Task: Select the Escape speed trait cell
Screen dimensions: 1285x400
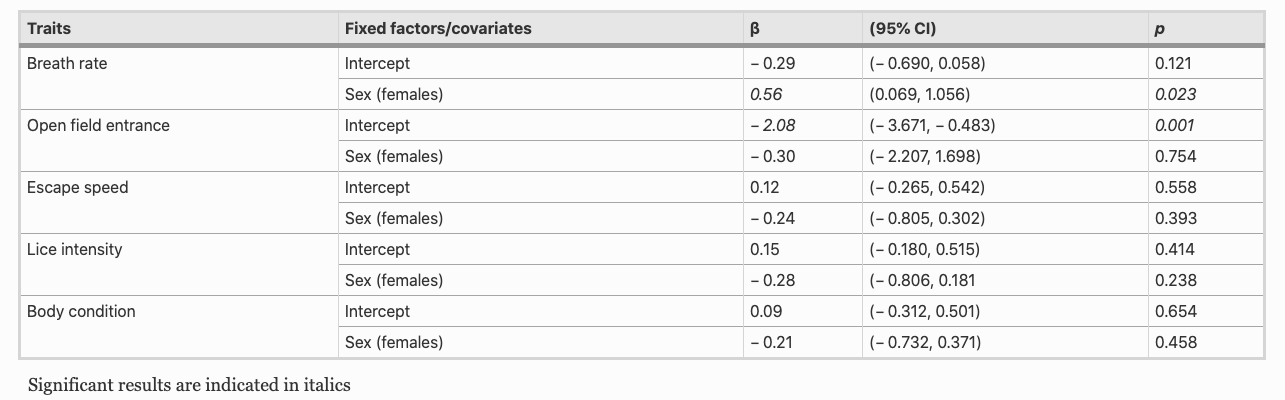Action: click(x=77, y=187)
